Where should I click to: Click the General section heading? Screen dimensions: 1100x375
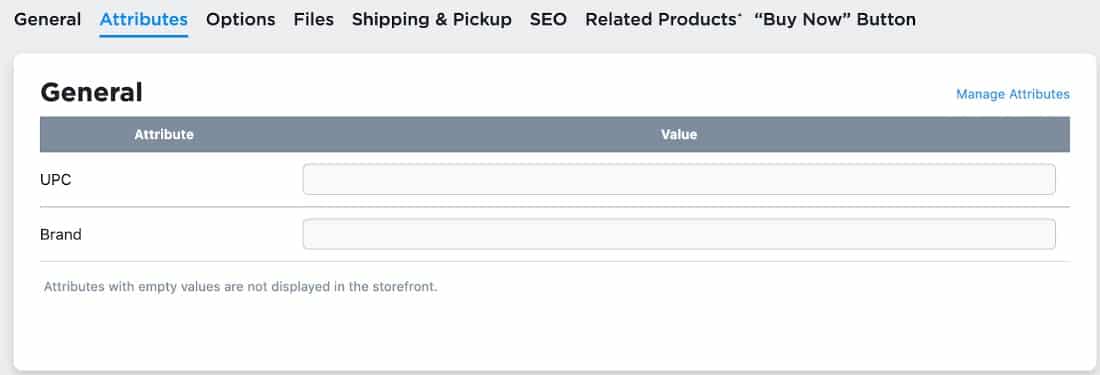tap(91, 92)
